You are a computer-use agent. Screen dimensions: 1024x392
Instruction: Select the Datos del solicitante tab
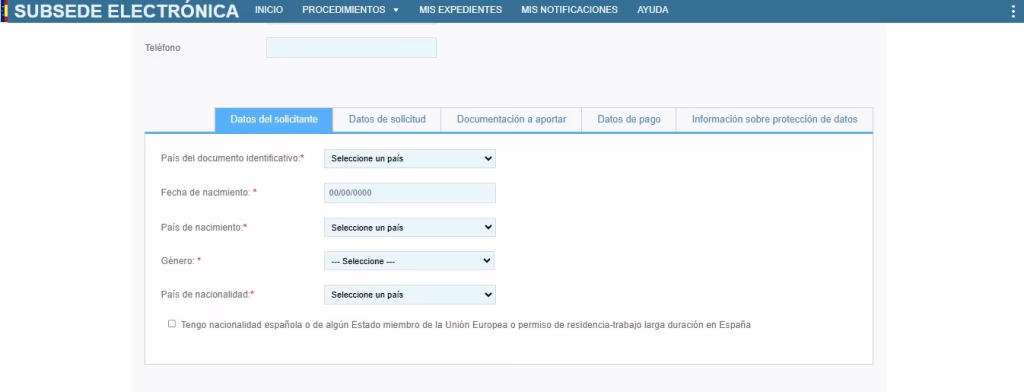click(x=274, y=120)
